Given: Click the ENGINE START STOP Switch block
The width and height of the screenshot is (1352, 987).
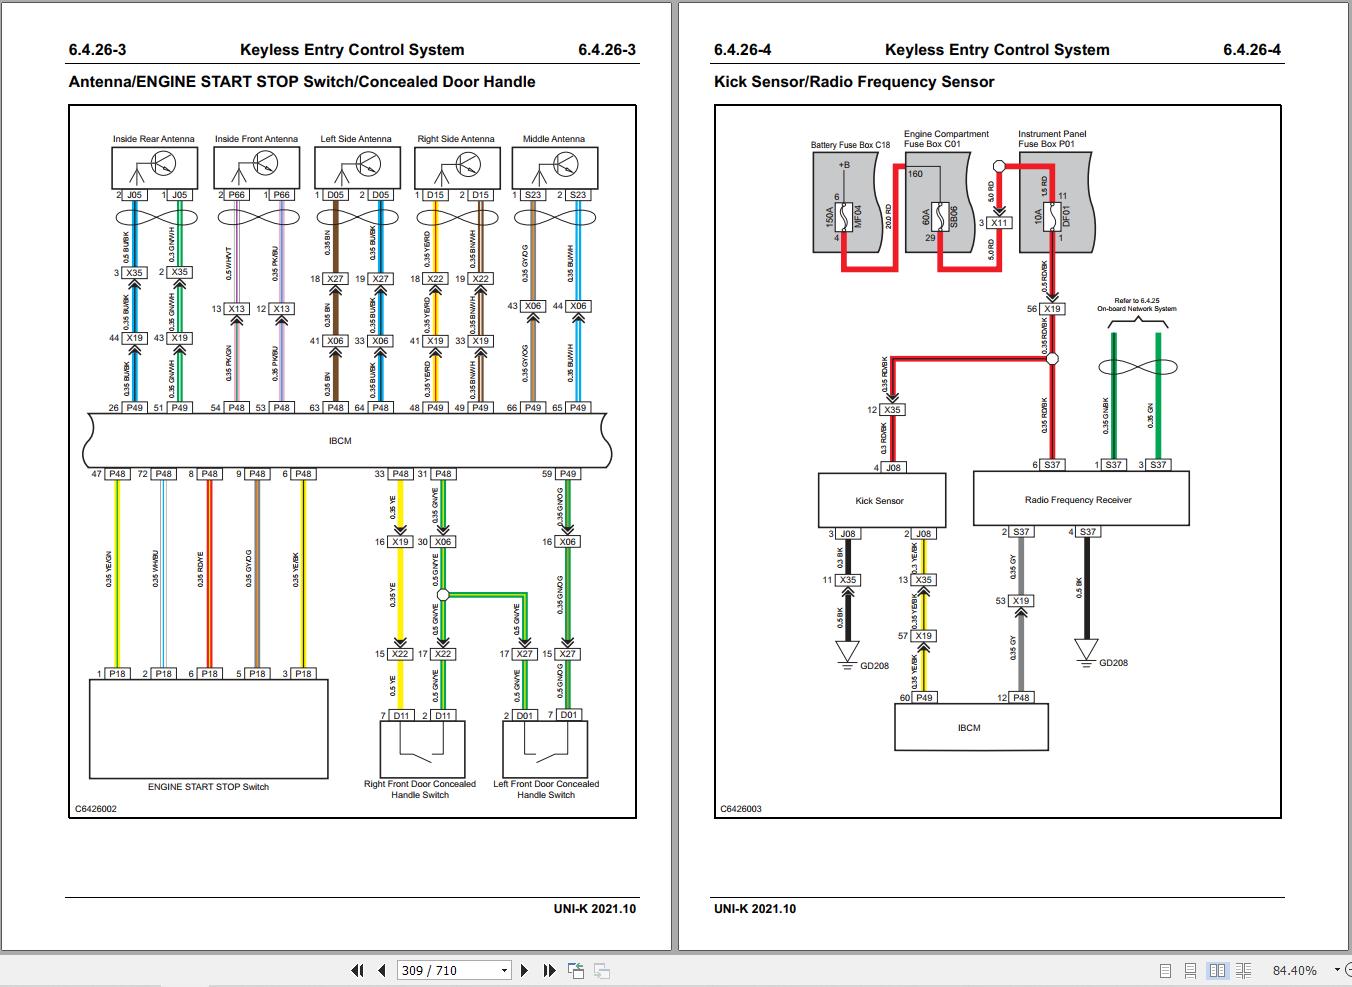Looking at the screenshot, I should [207, 727].
